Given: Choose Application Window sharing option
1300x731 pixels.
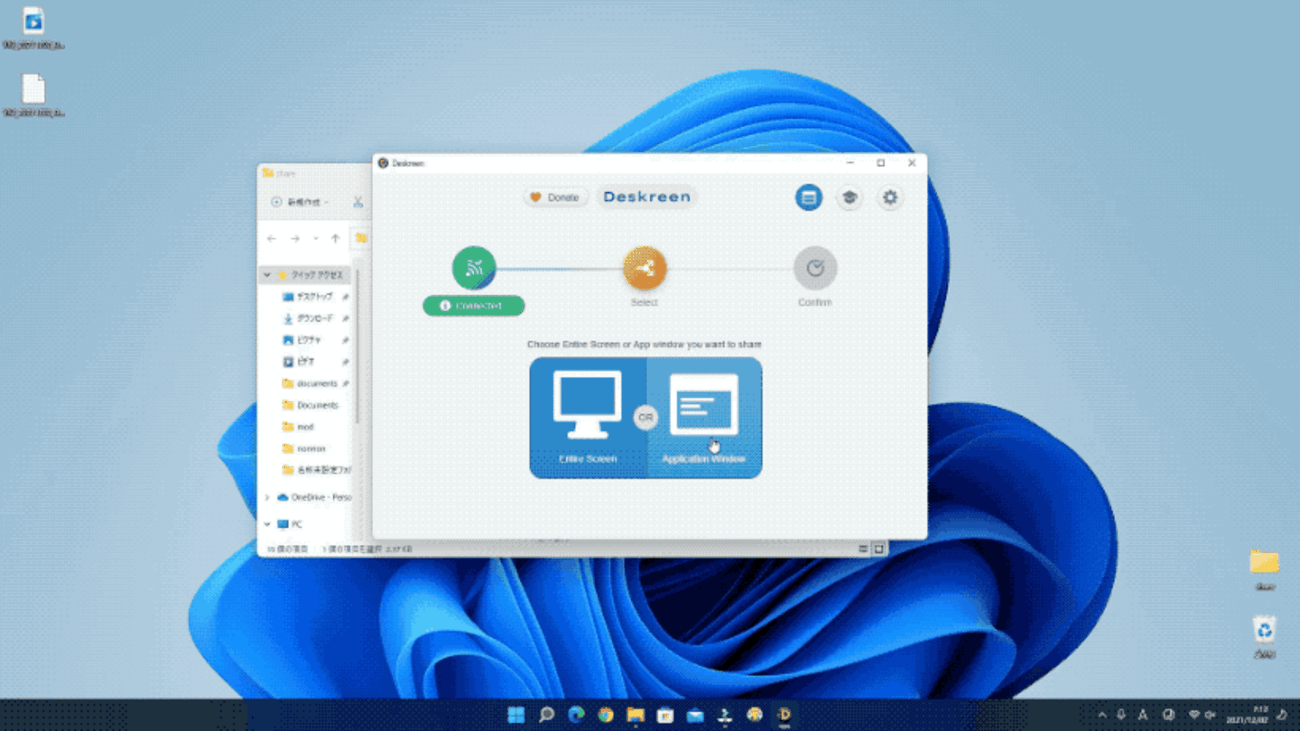Looking at the screenshot, I should pyautogui.click(x=704, y=417).
